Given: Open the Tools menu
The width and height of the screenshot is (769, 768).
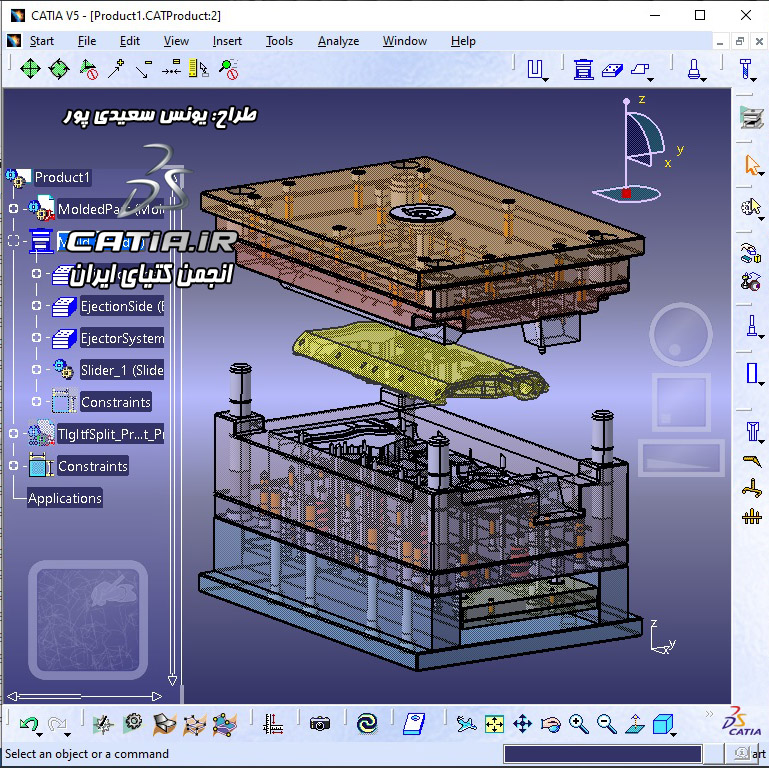Looking at the screenshot, I should [x=279, y=41].
